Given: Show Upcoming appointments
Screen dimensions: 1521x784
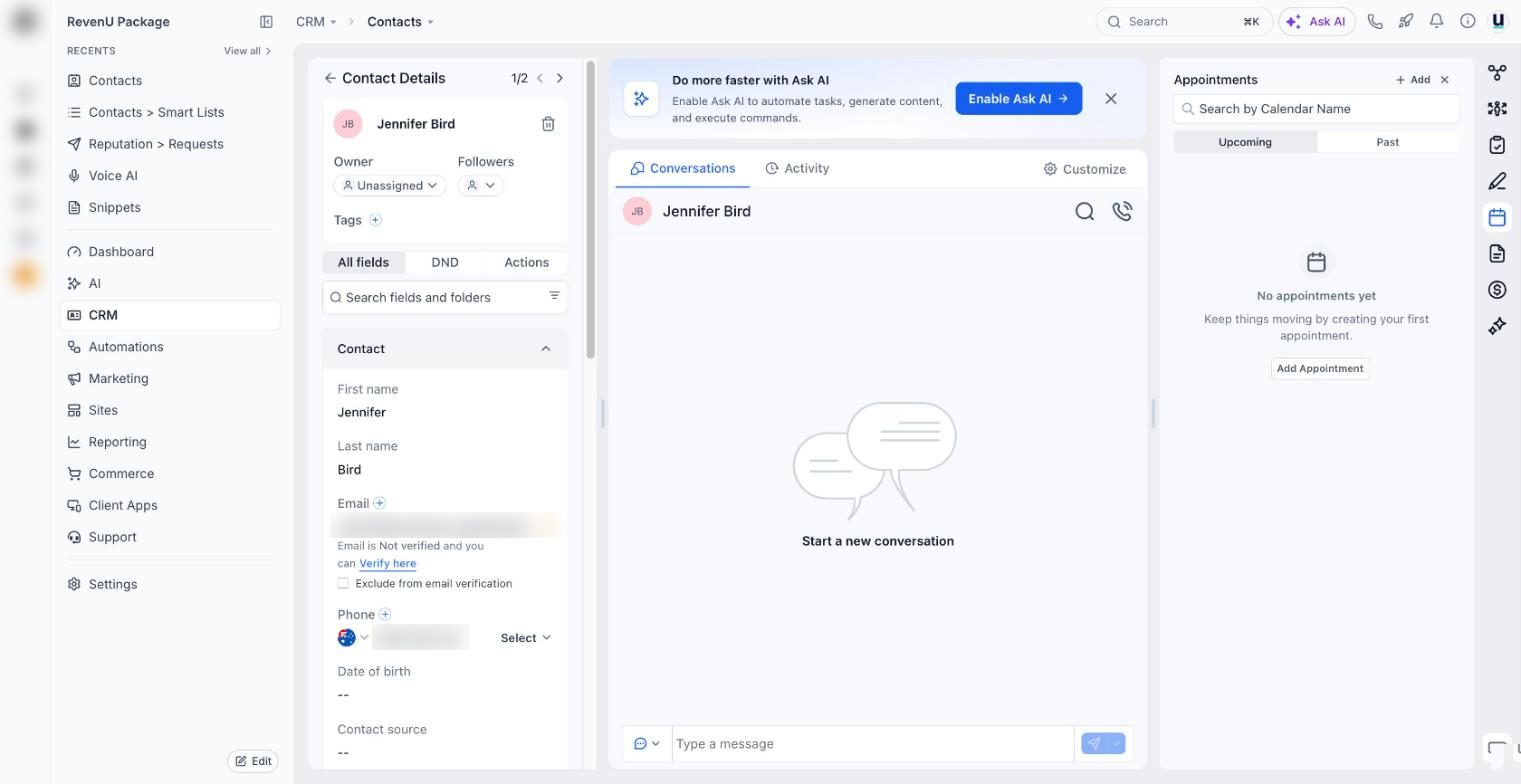Looking at the screenshot, I should point(1245,142).
